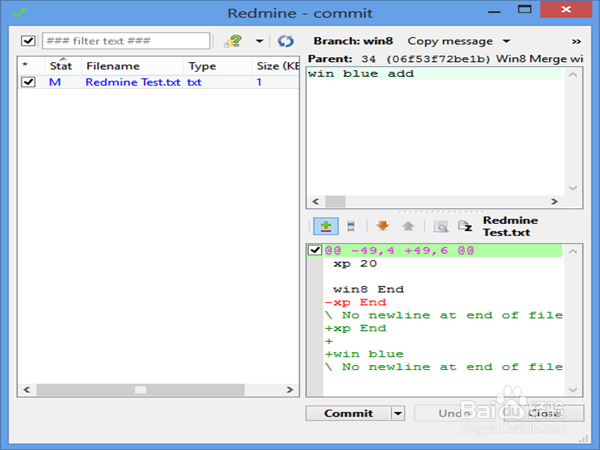Click the search in diff icon
The width and height of the screenshot is (600, 450).
coord(441,227)
